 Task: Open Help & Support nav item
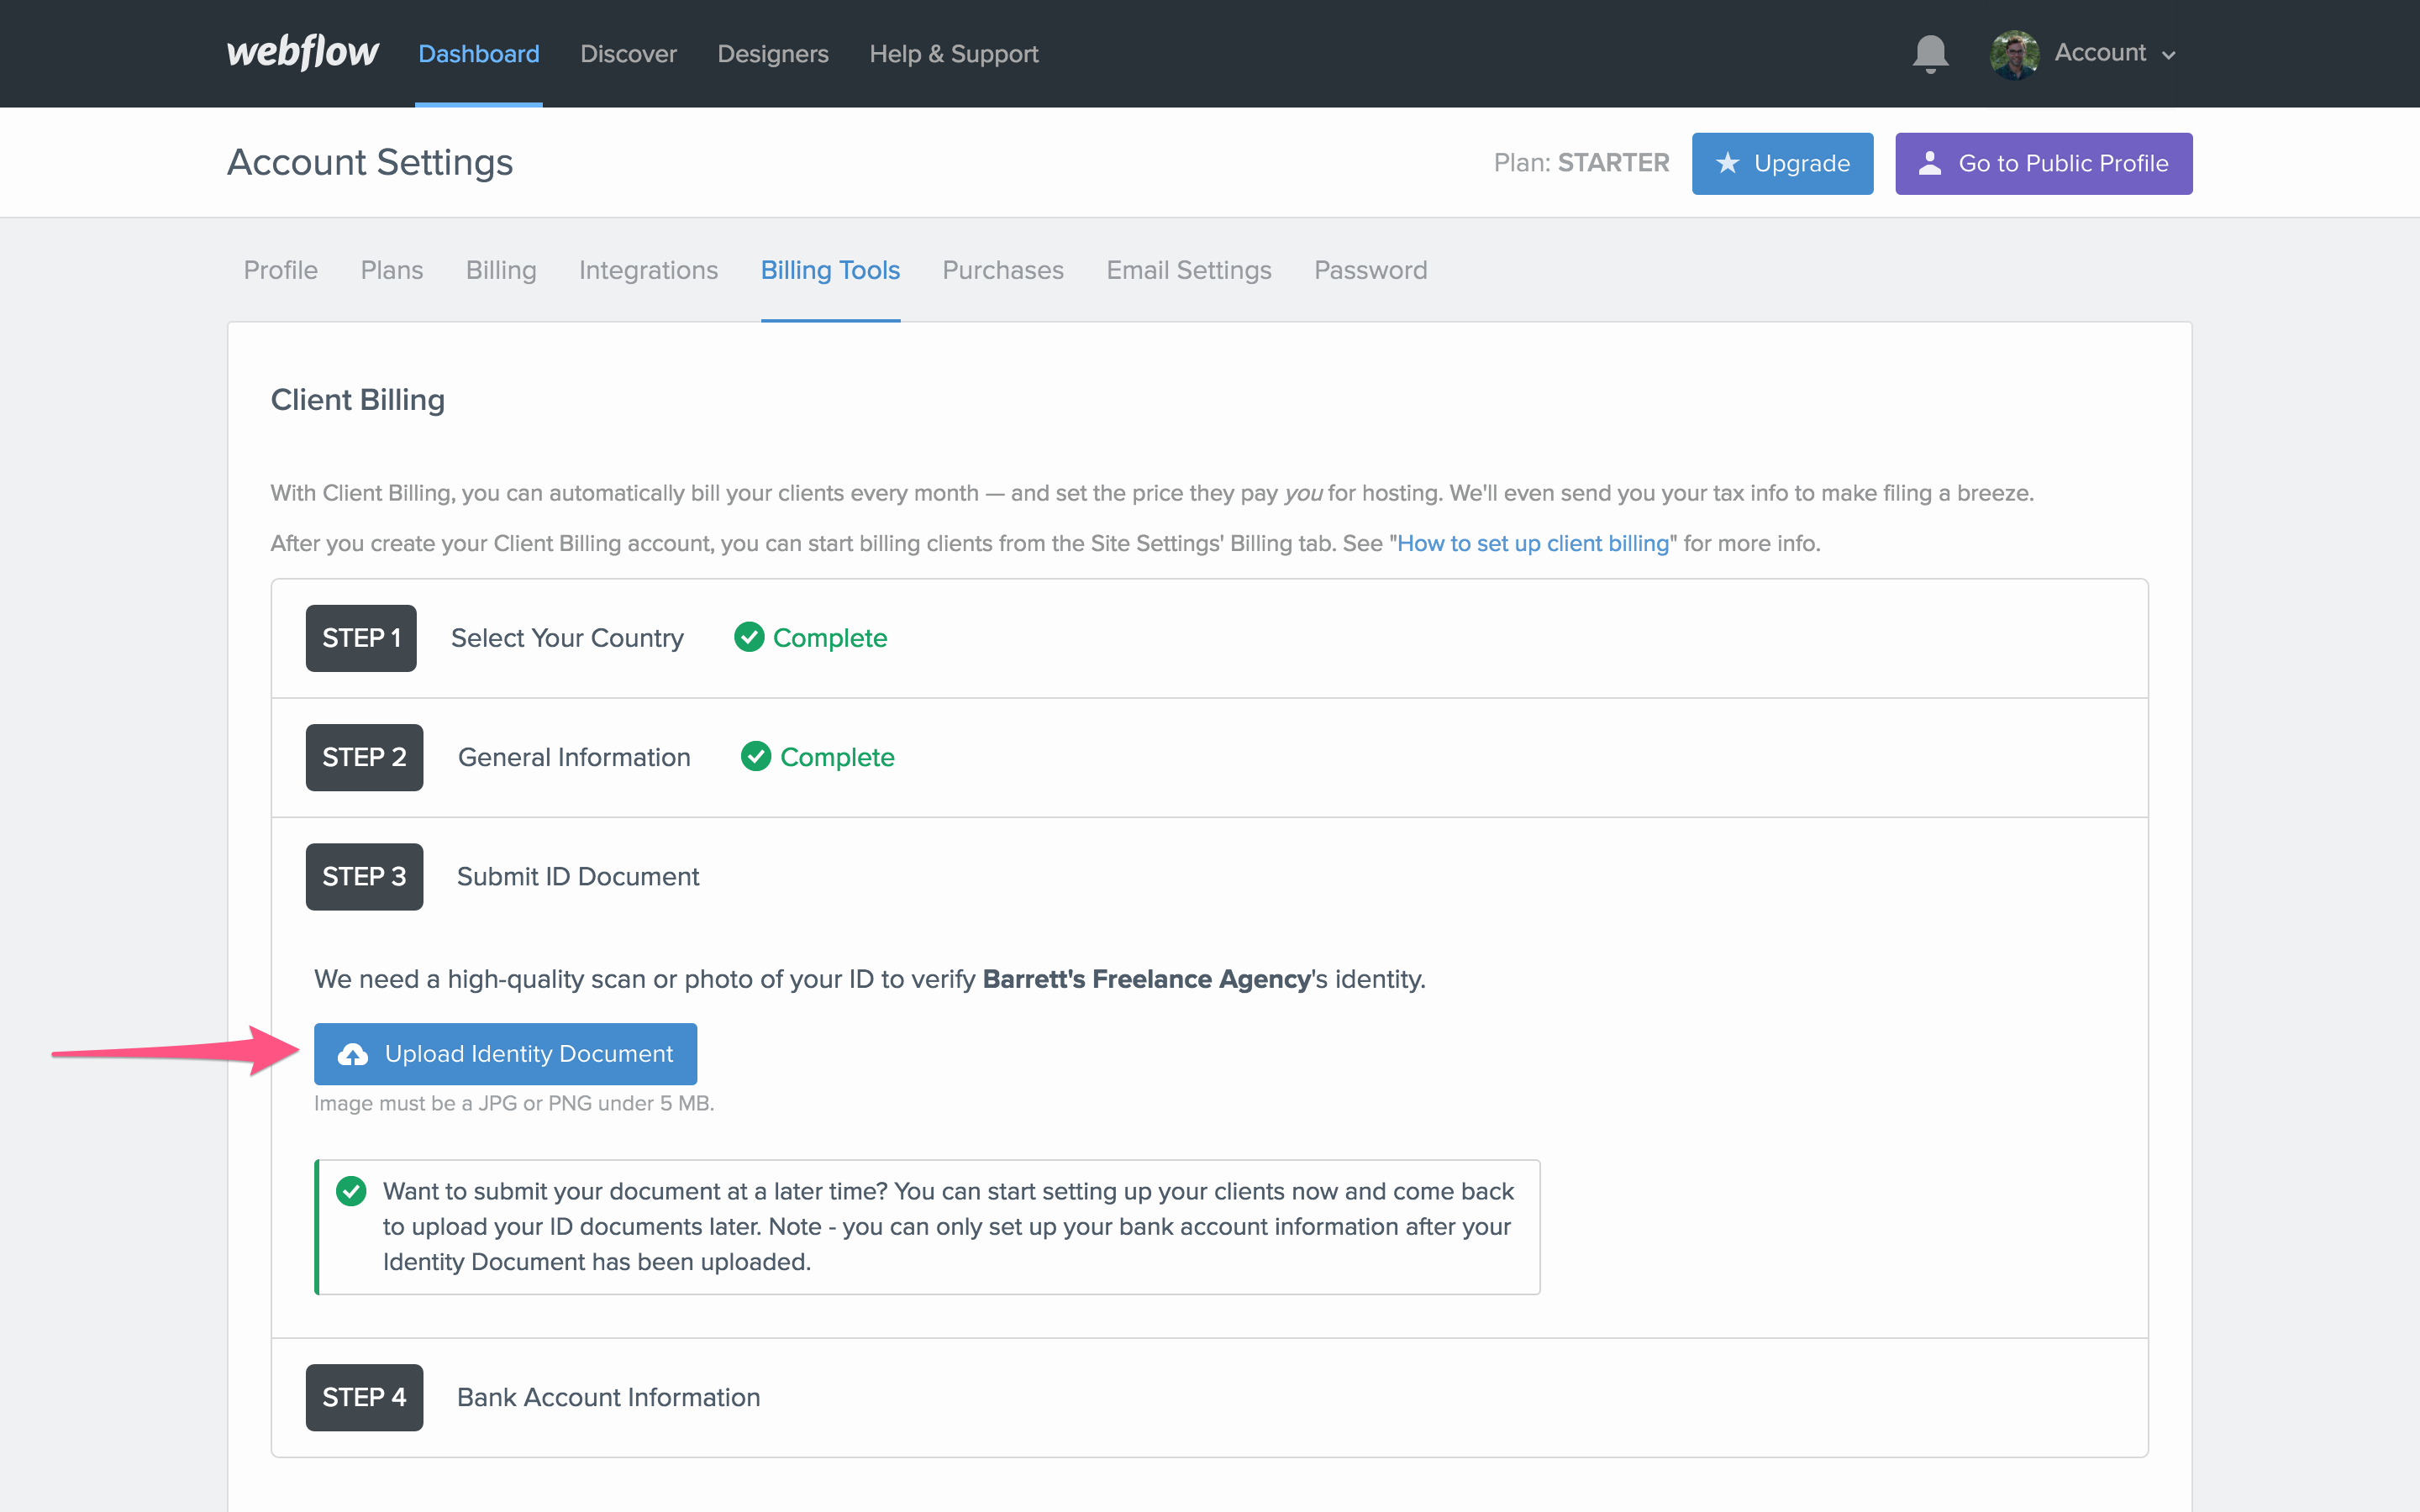click(x=954, y=54)
